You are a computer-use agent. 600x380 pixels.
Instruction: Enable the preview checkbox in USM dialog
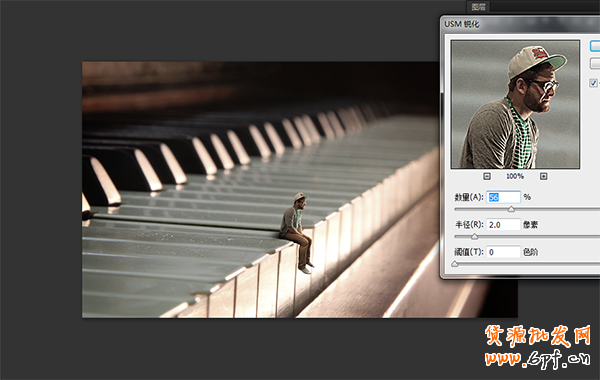(x=593, y=83)
